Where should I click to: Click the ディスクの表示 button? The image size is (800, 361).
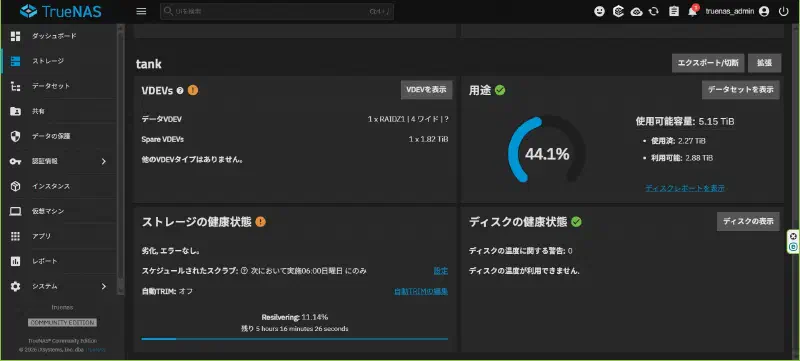(x=748, y=221)
